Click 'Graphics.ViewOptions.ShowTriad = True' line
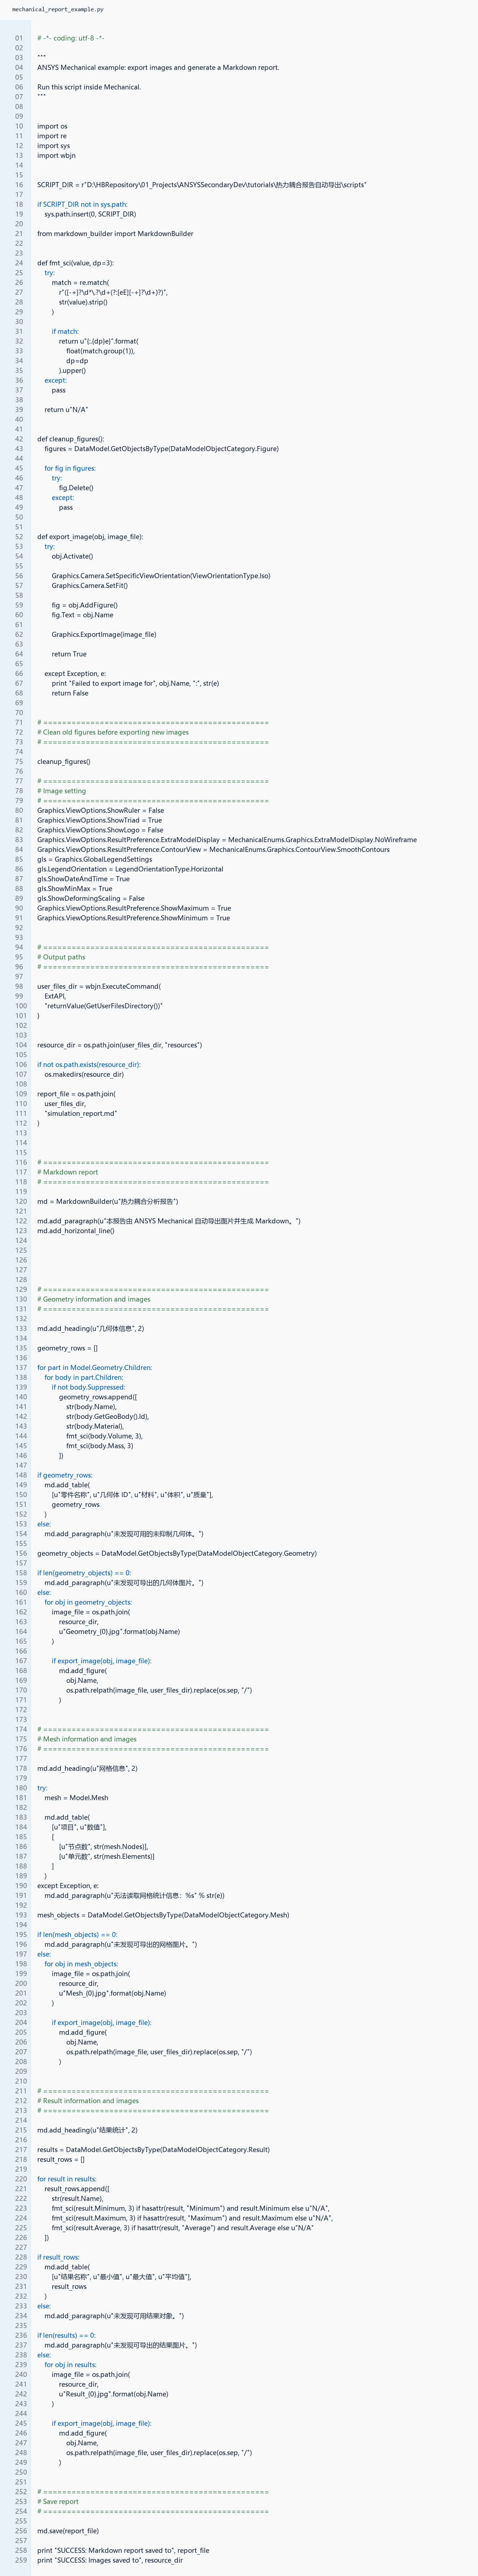The image size is (478, 2576). point(99,820)
